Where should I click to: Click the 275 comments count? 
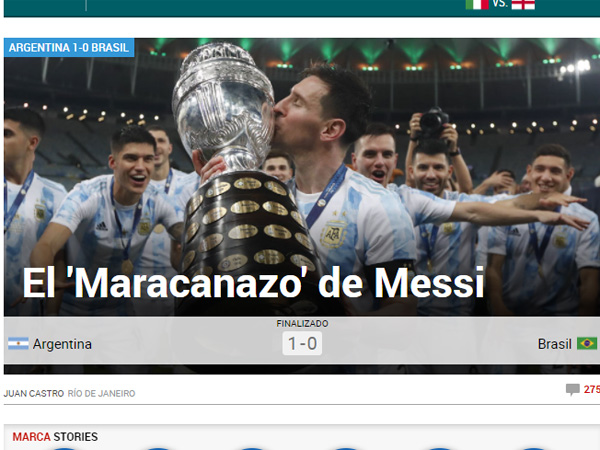[x=592, y=390]
